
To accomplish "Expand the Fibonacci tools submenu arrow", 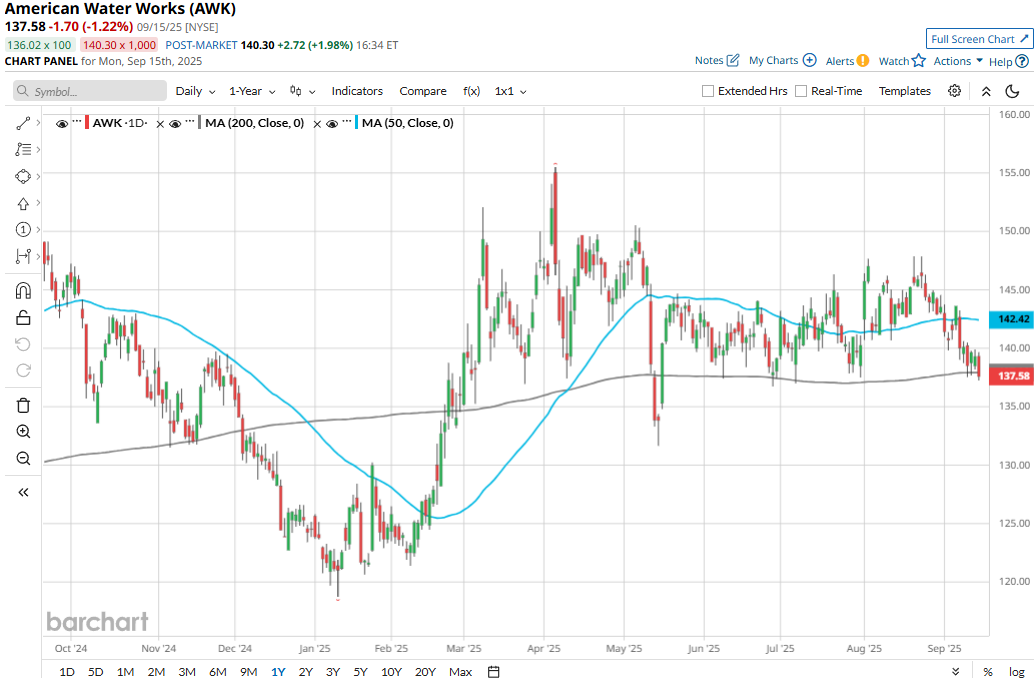I will pyautogui.click(x=38, y=150).
